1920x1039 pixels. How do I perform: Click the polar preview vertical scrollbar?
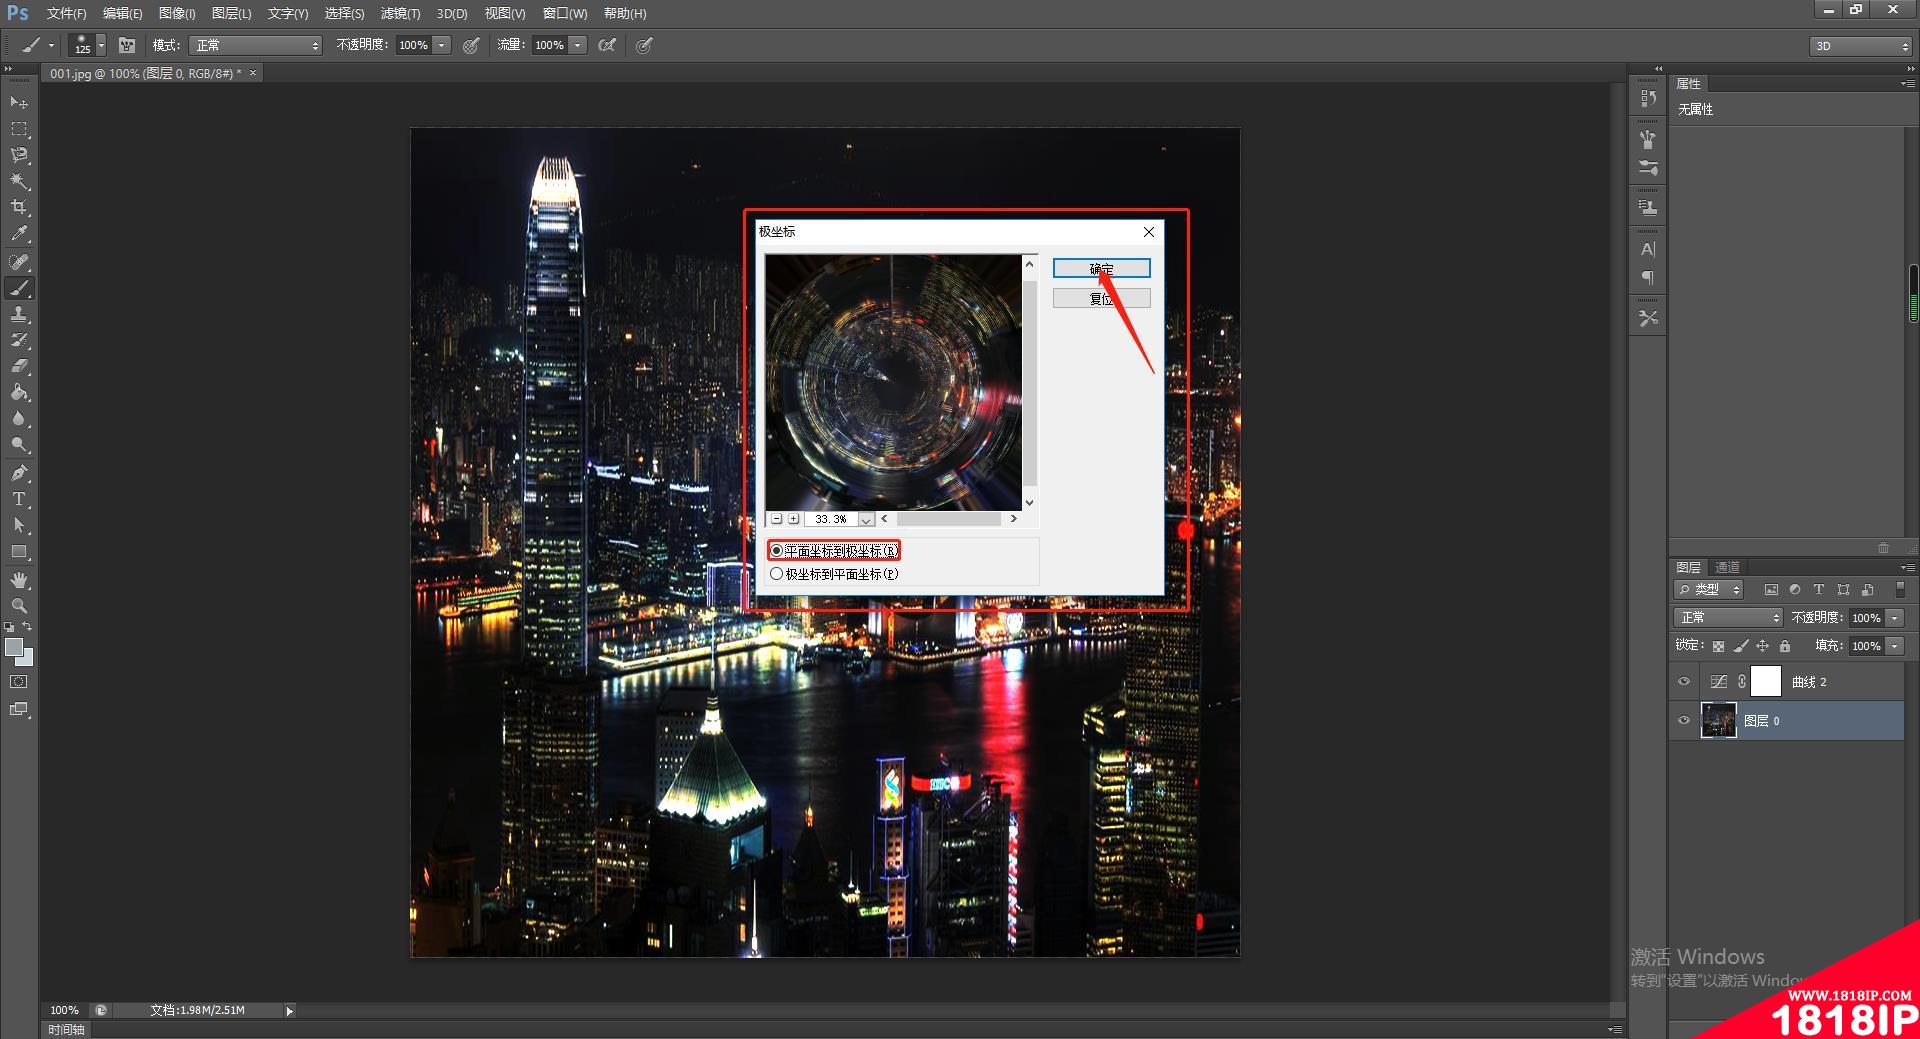1029,383
